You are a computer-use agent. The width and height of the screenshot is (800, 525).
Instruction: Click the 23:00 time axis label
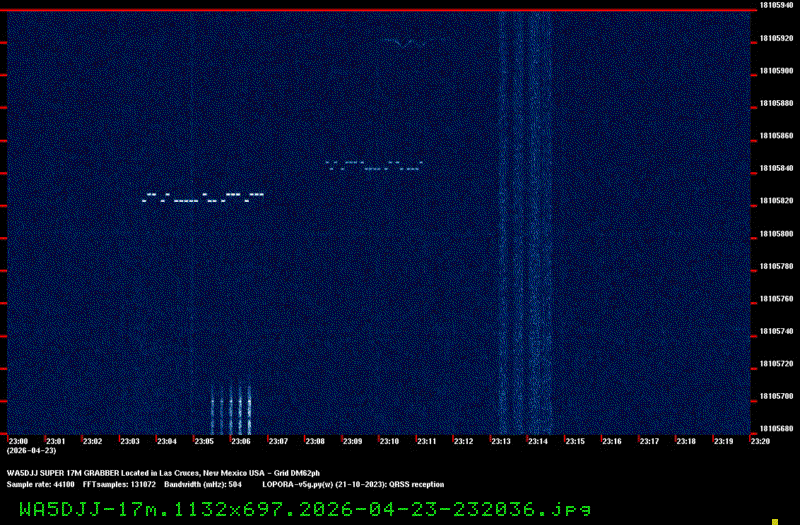point(18,441)
